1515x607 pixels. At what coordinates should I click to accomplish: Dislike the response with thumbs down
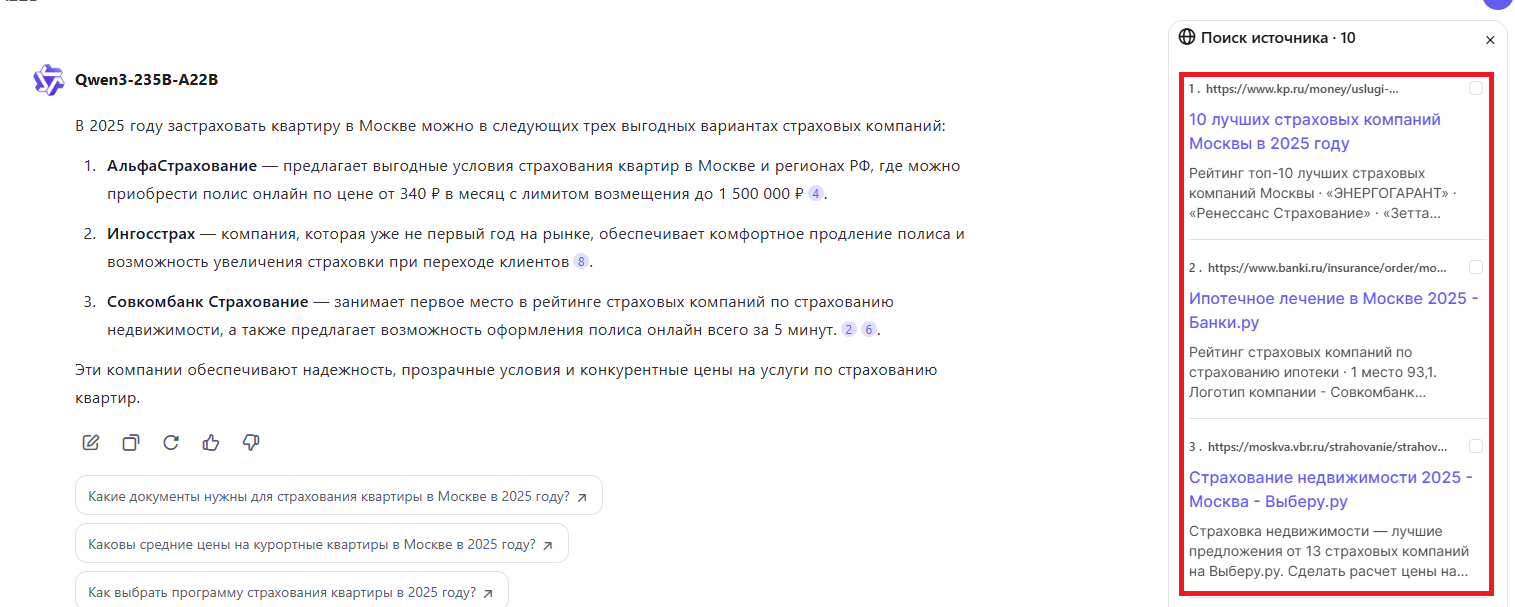[x=251, y=442]
